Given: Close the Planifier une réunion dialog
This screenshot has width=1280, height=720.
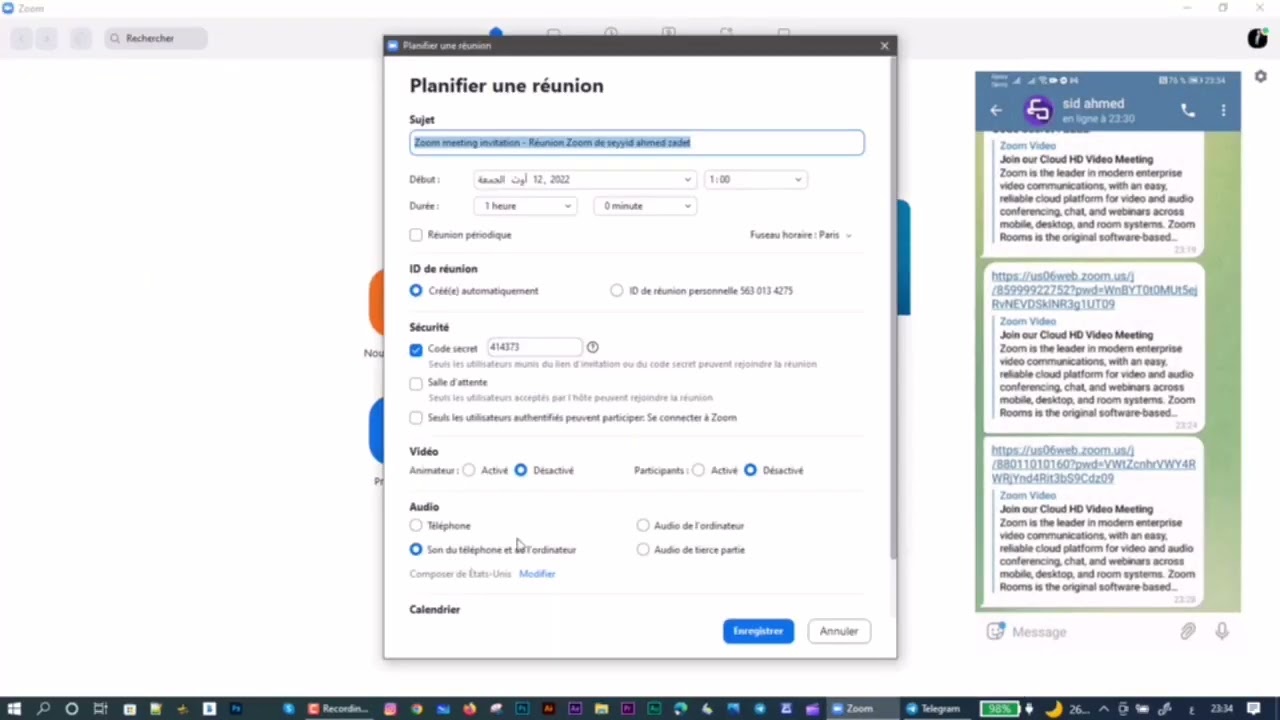Looking at the screenshot, I should [884, 46].
